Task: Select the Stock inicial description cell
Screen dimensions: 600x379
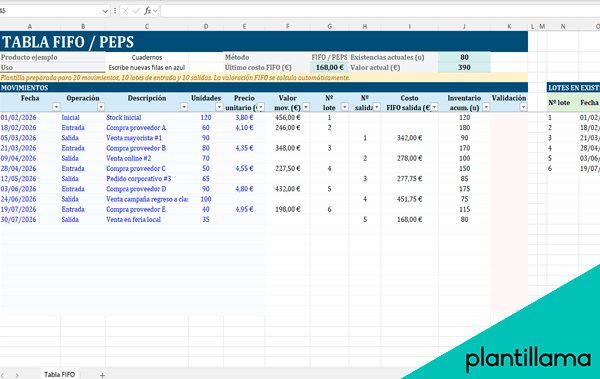Action: 147,118
